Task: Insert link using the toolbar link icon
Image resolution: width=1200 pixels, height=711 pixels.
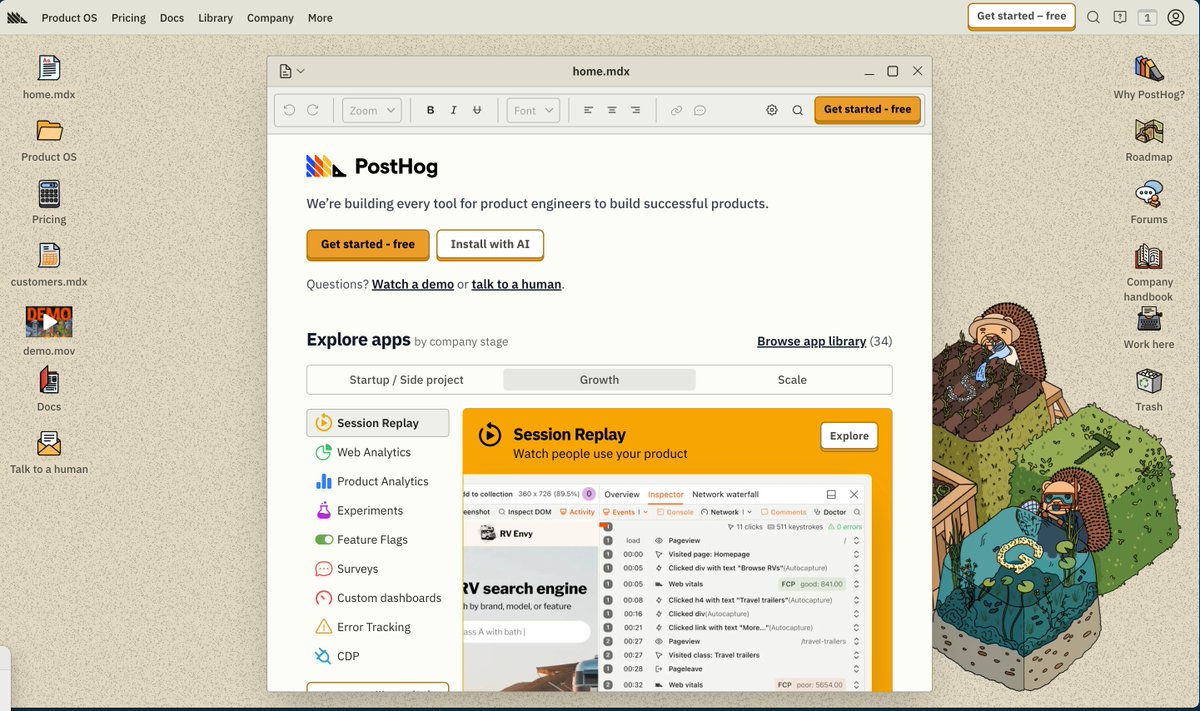Action: tap(677, 110)
